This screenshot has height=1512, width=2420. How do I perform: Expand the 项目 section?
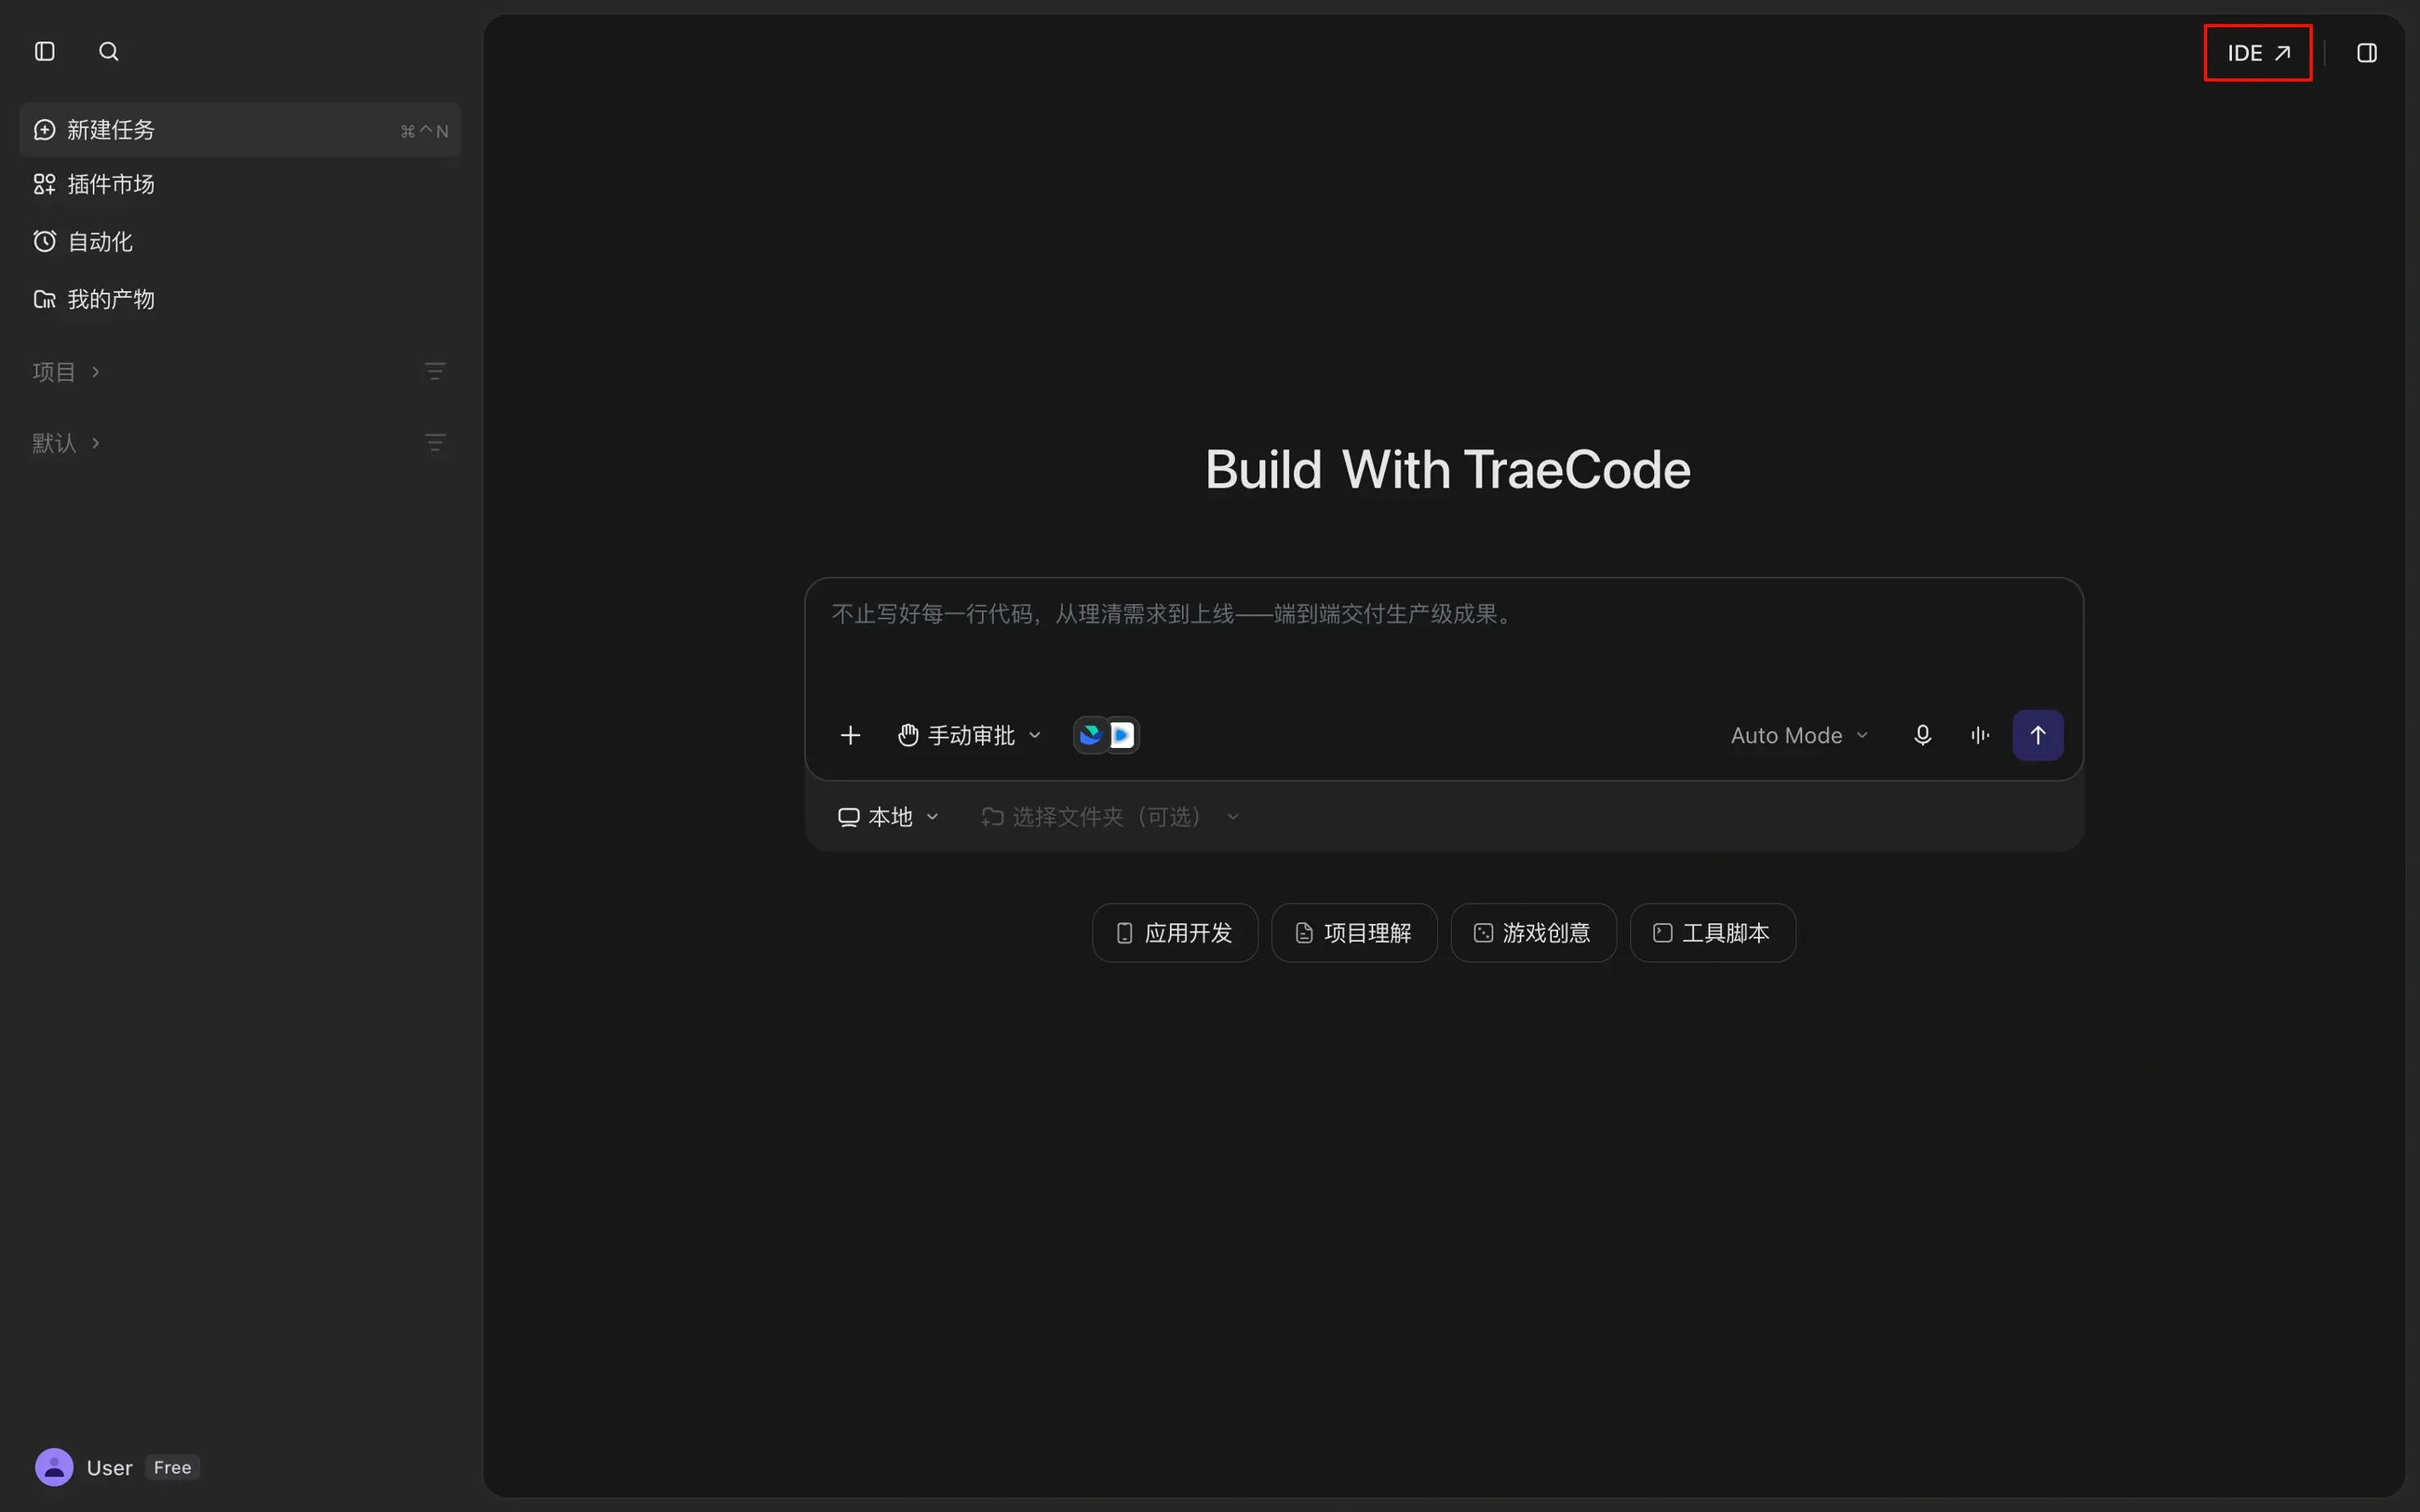tap(66, 372)
